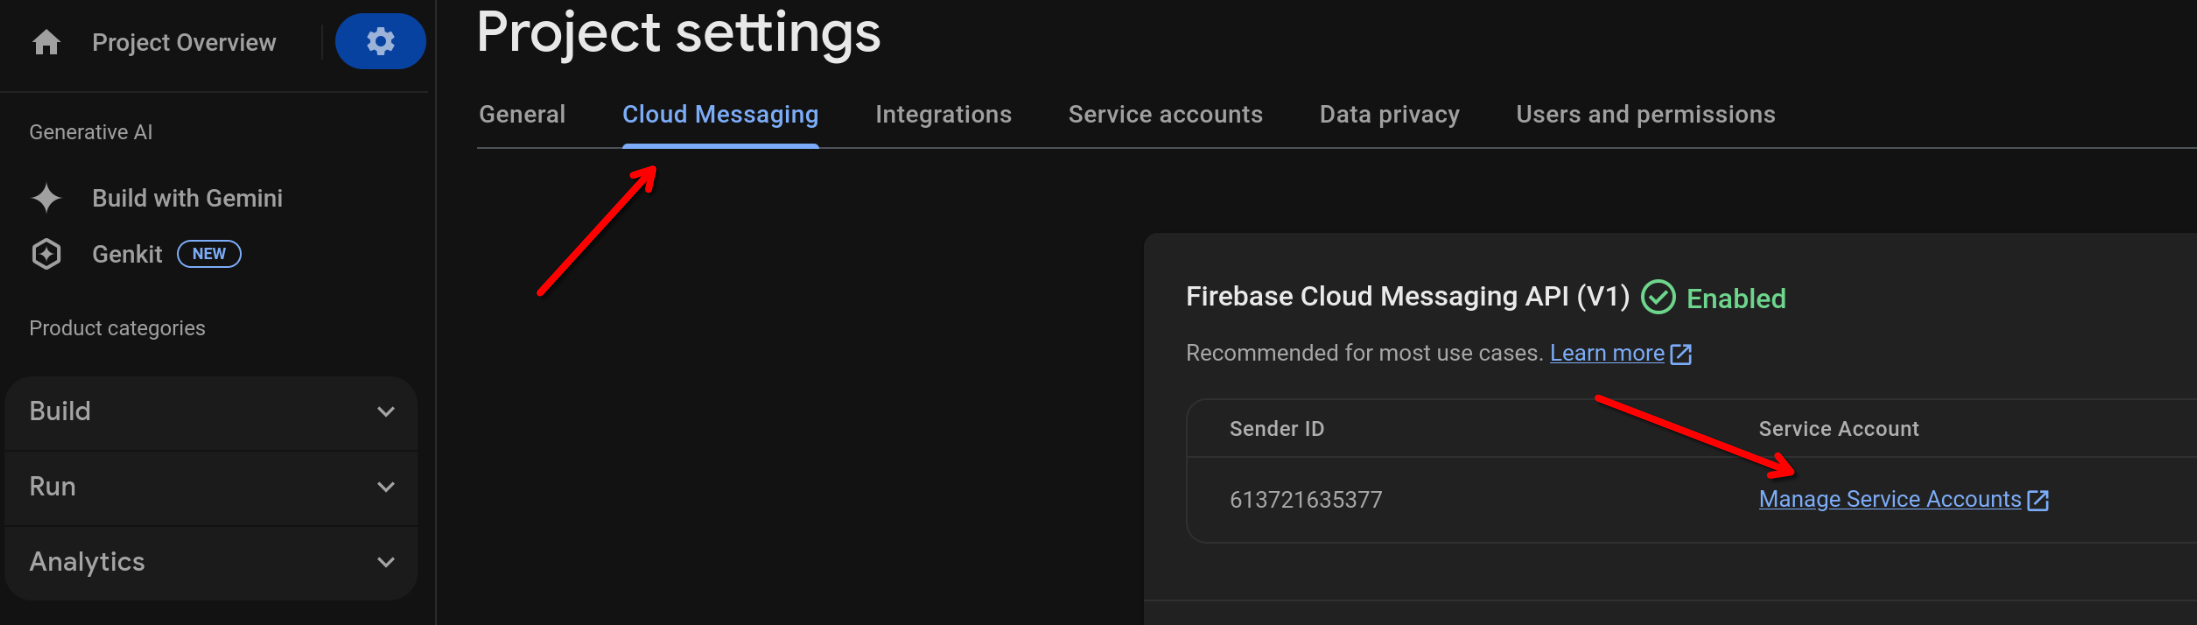2197x625 pixels.
Task: Click the NEW badge beside Genkit
Action: 209,254
